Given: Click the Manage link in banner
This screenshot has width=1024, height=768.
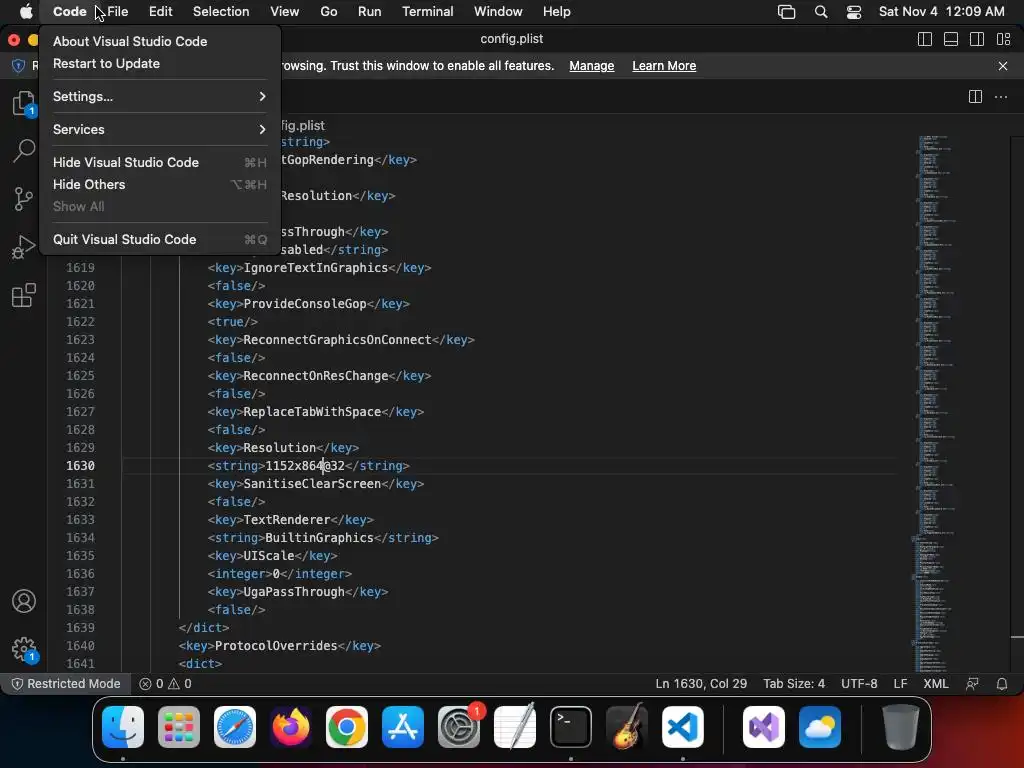Looking at the screenshot, I should coord(592,66).
